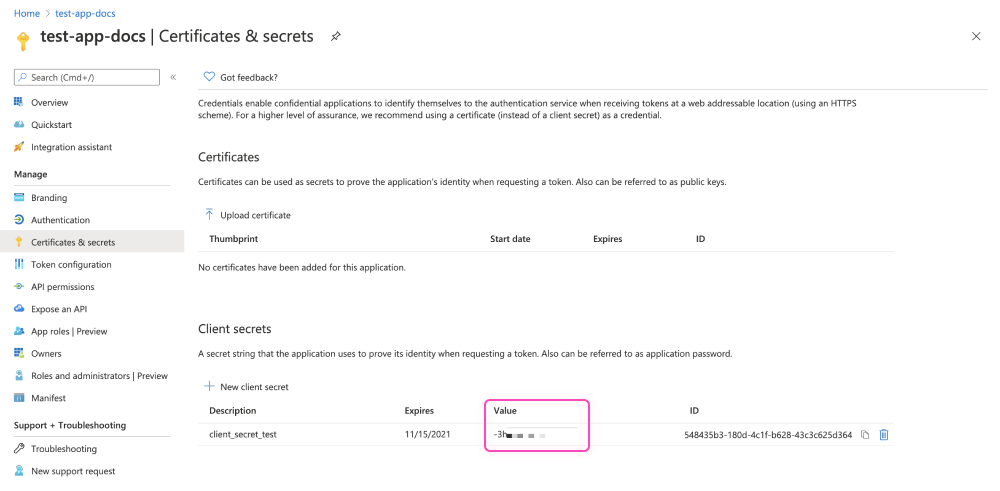The image size is (1000, 491).
Task: Navigate to Expose an API
Action: (58, 309)
